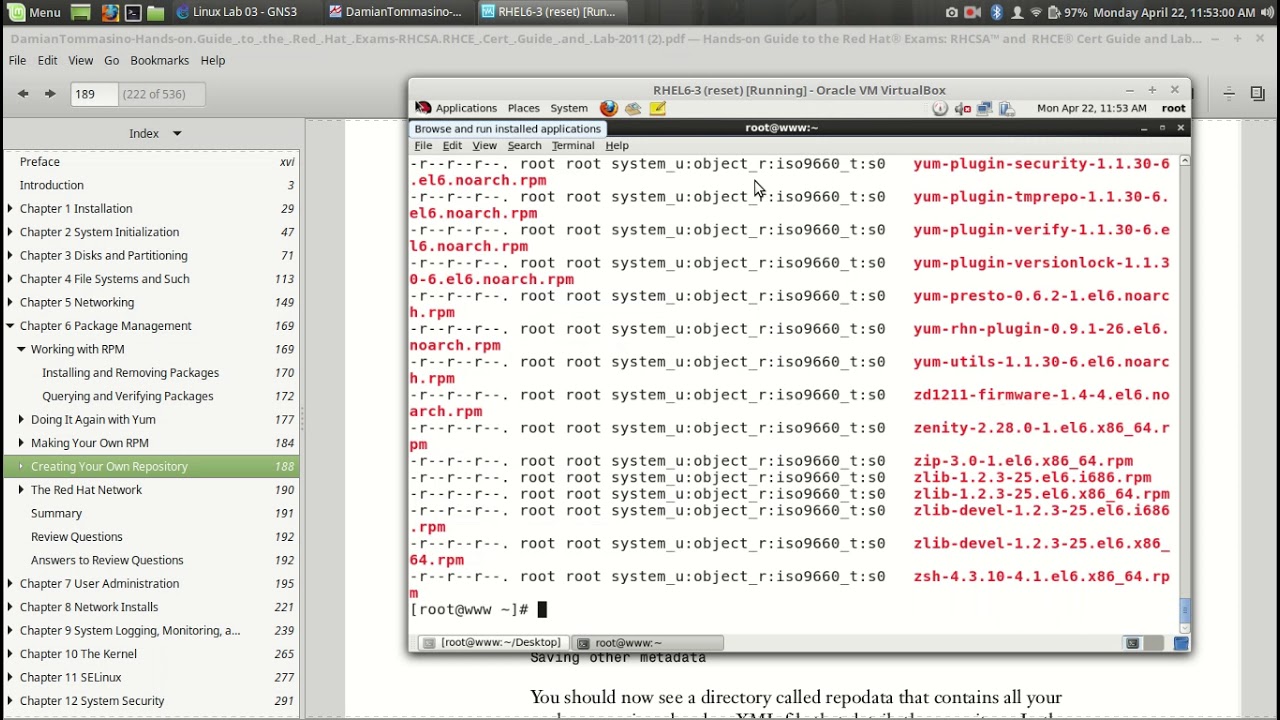Expand Chapter 5 Networking node
The width and height of the screenshot is (1280, 720).
tap(10, 302)
